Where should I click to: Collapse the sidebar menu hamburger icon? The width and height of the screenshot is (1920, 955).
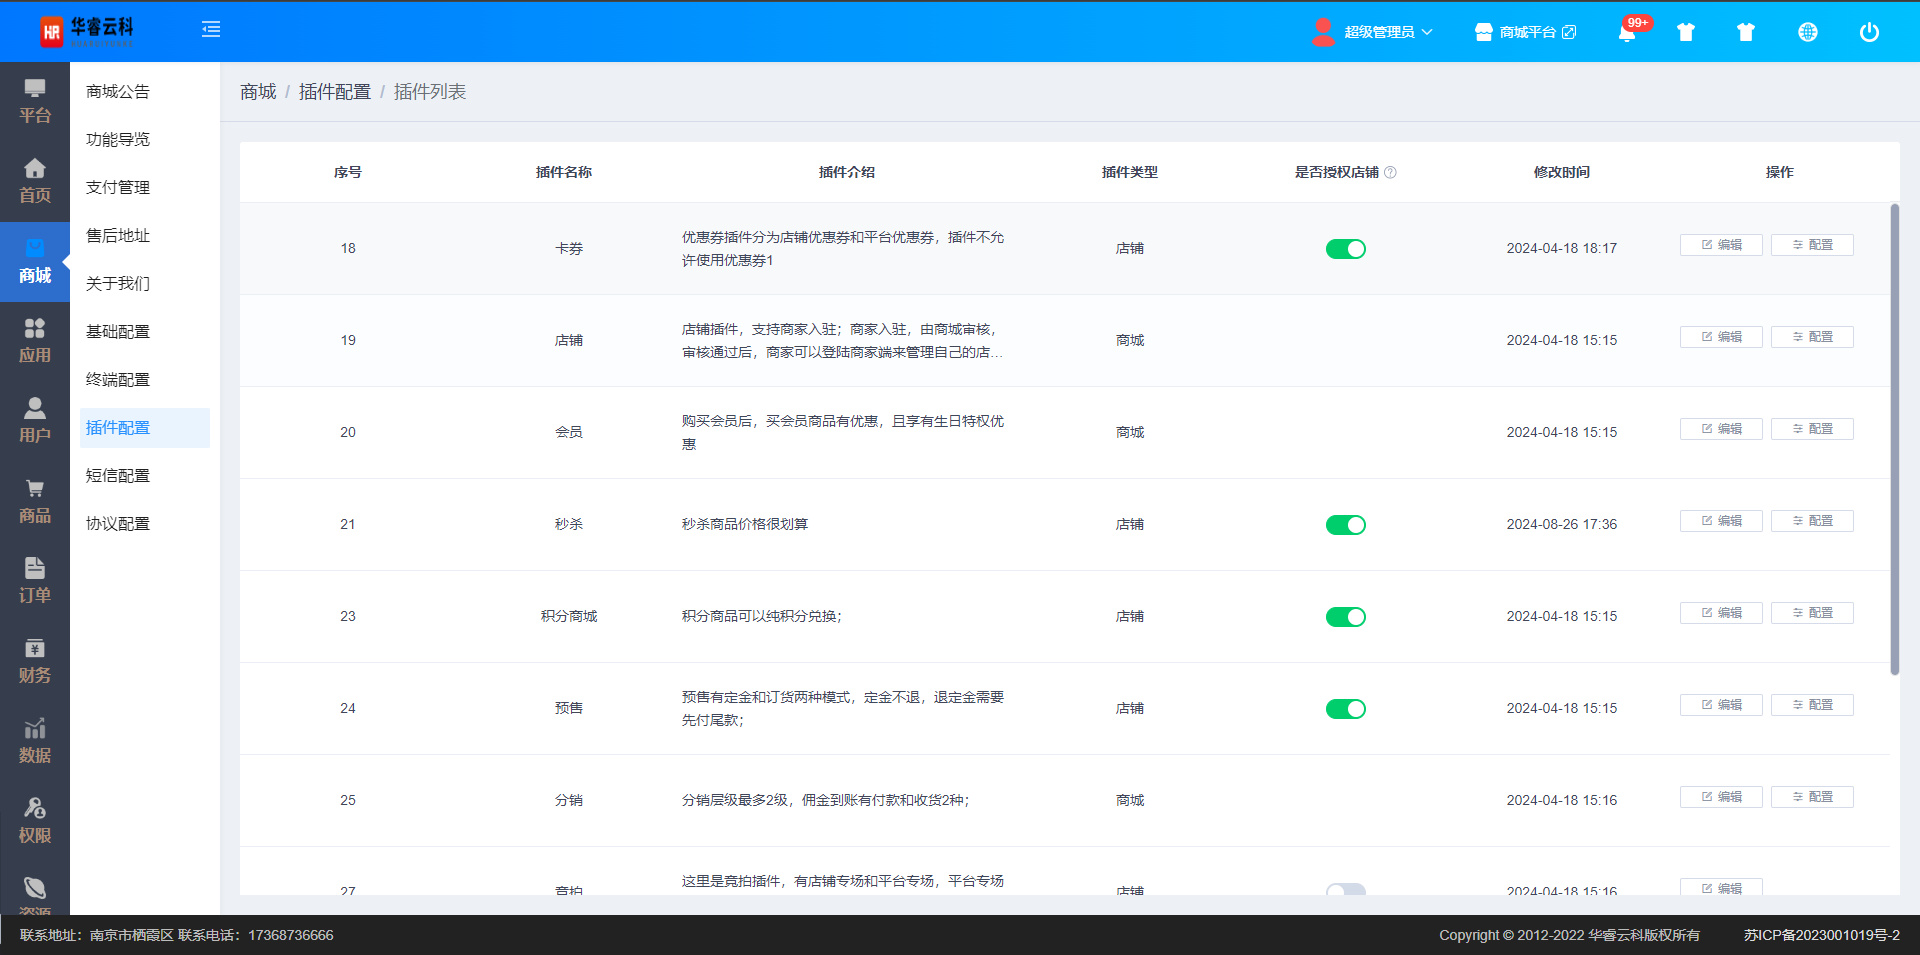click(x=211, y=30)
